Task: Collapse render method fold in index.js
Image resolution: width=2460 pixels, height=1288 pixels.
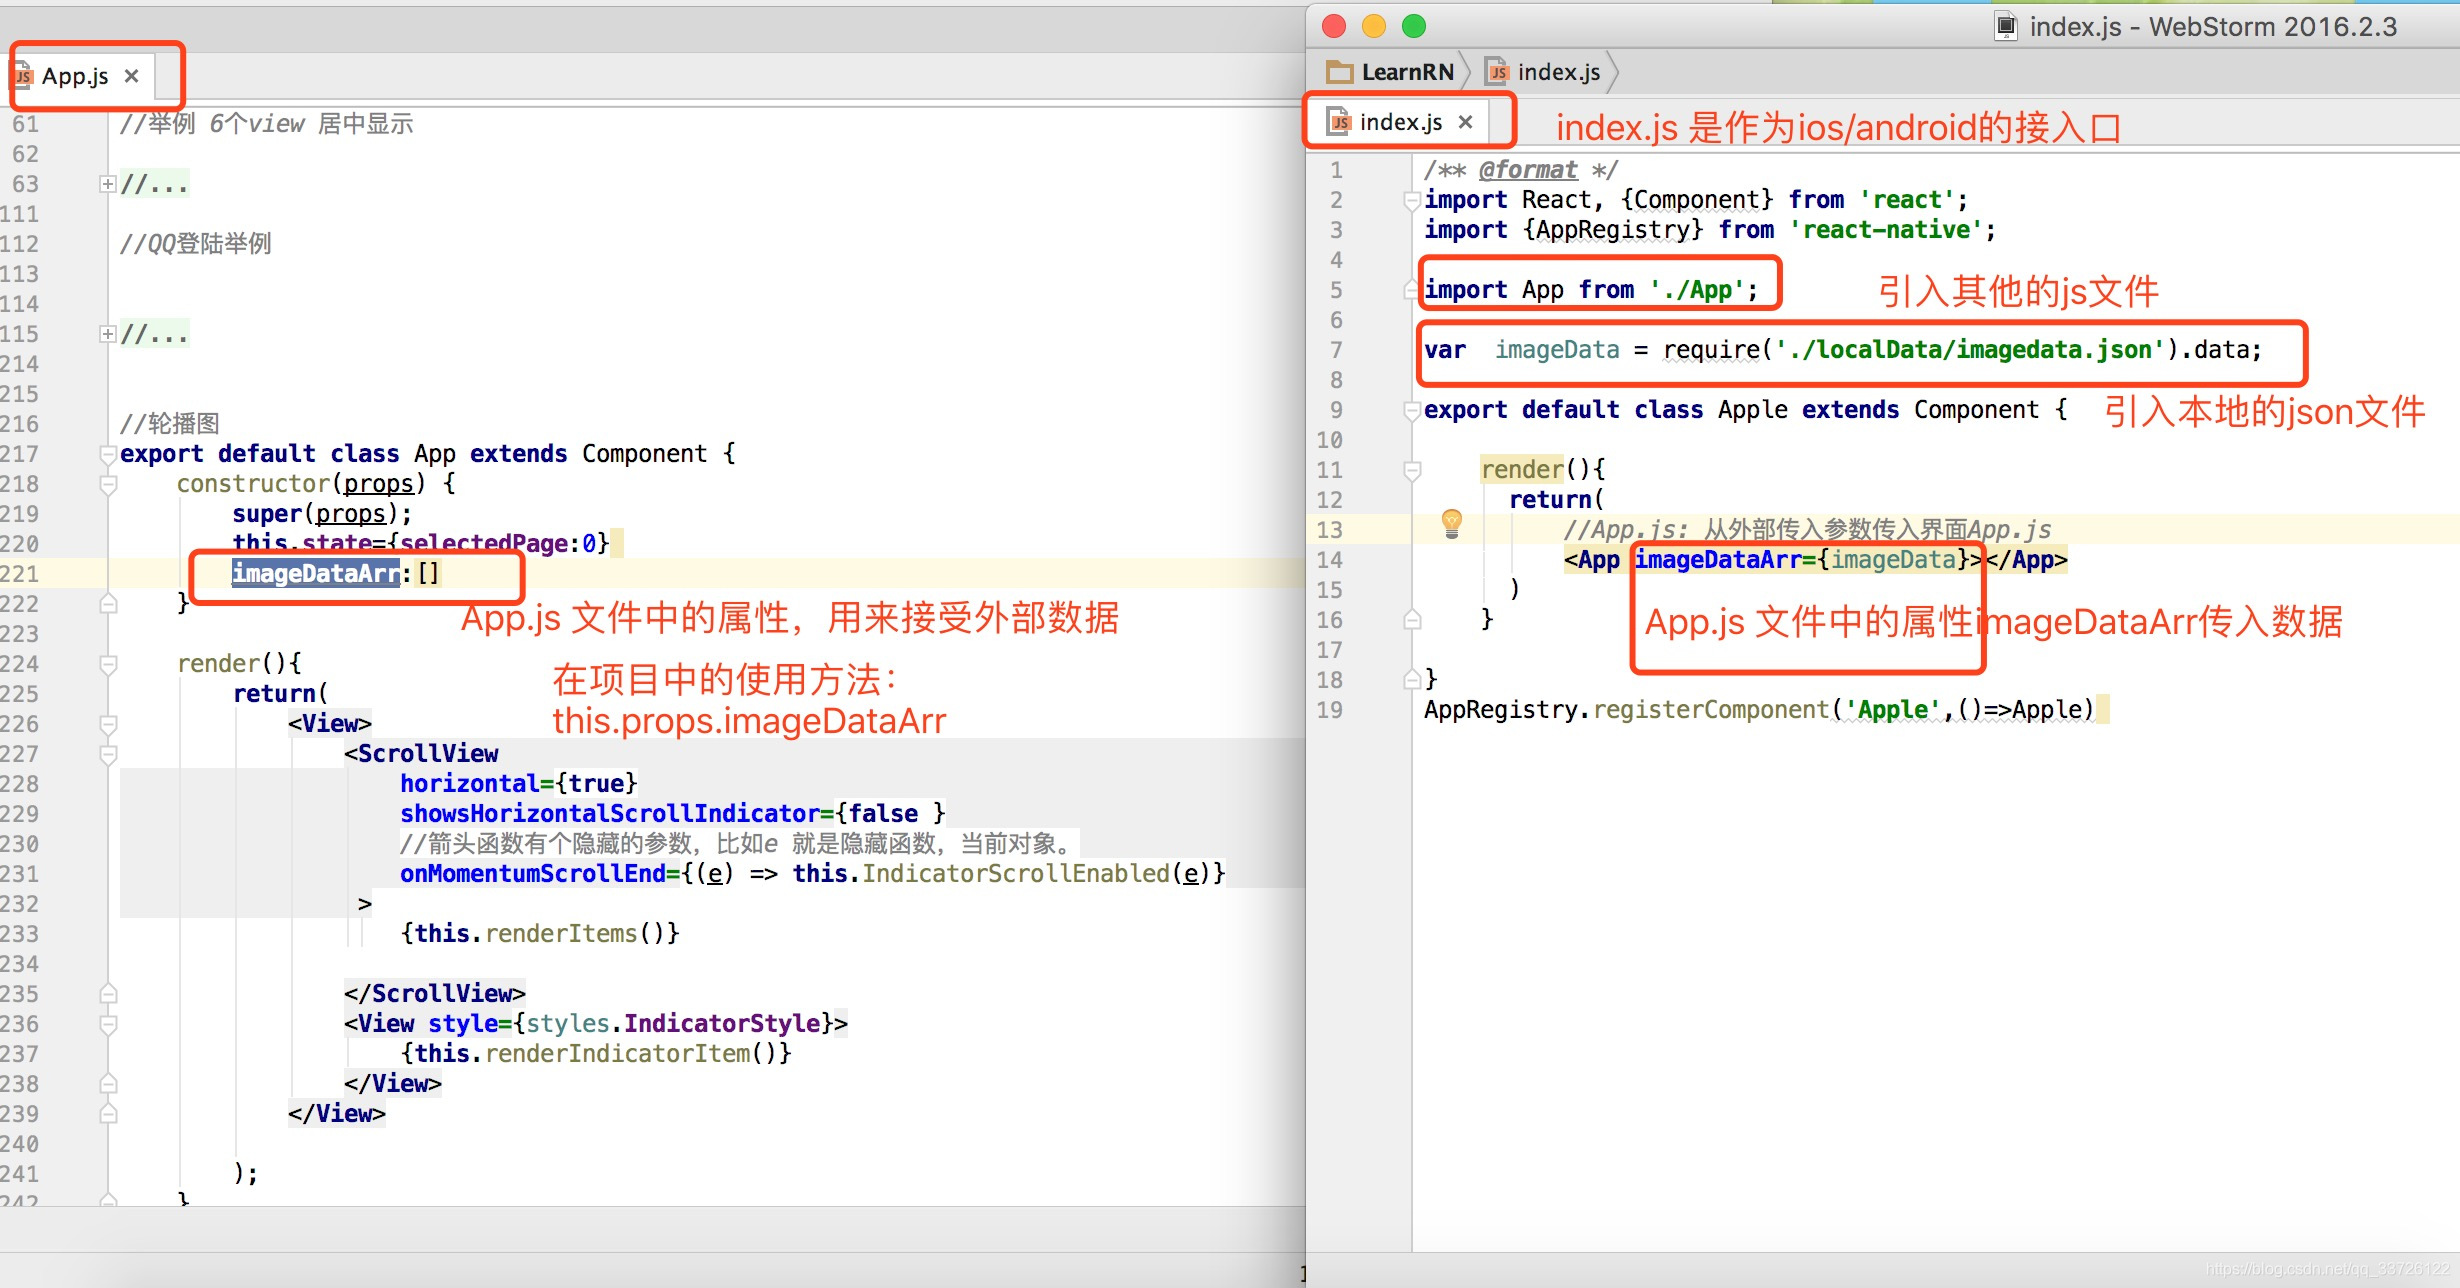Action: click(1412, 470)
